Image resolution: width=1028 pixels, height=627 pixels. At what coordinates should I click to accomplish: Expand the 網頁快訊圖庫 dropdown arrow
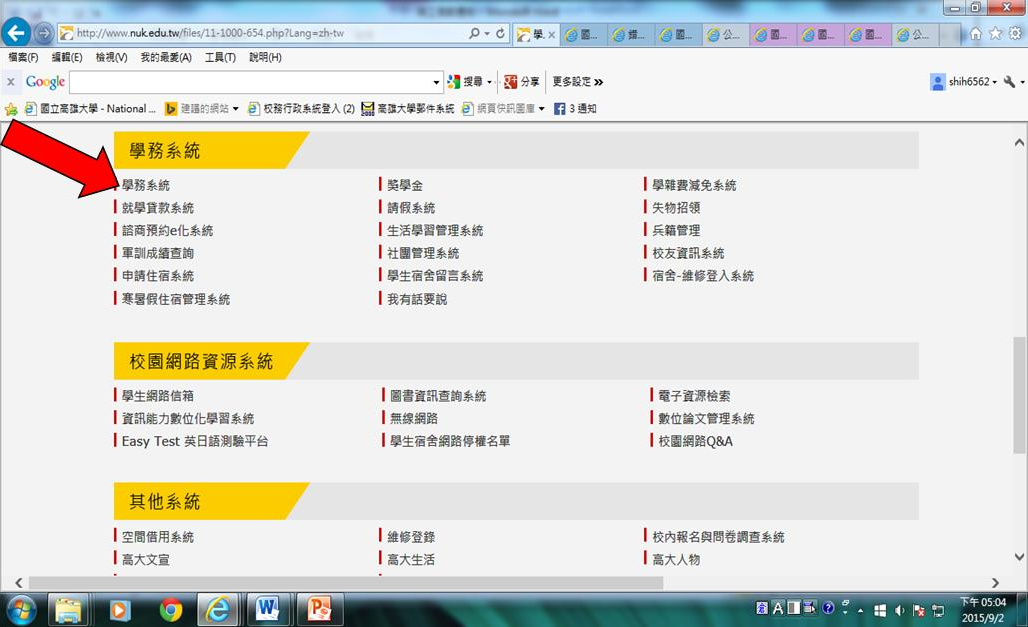pos(541,108)
